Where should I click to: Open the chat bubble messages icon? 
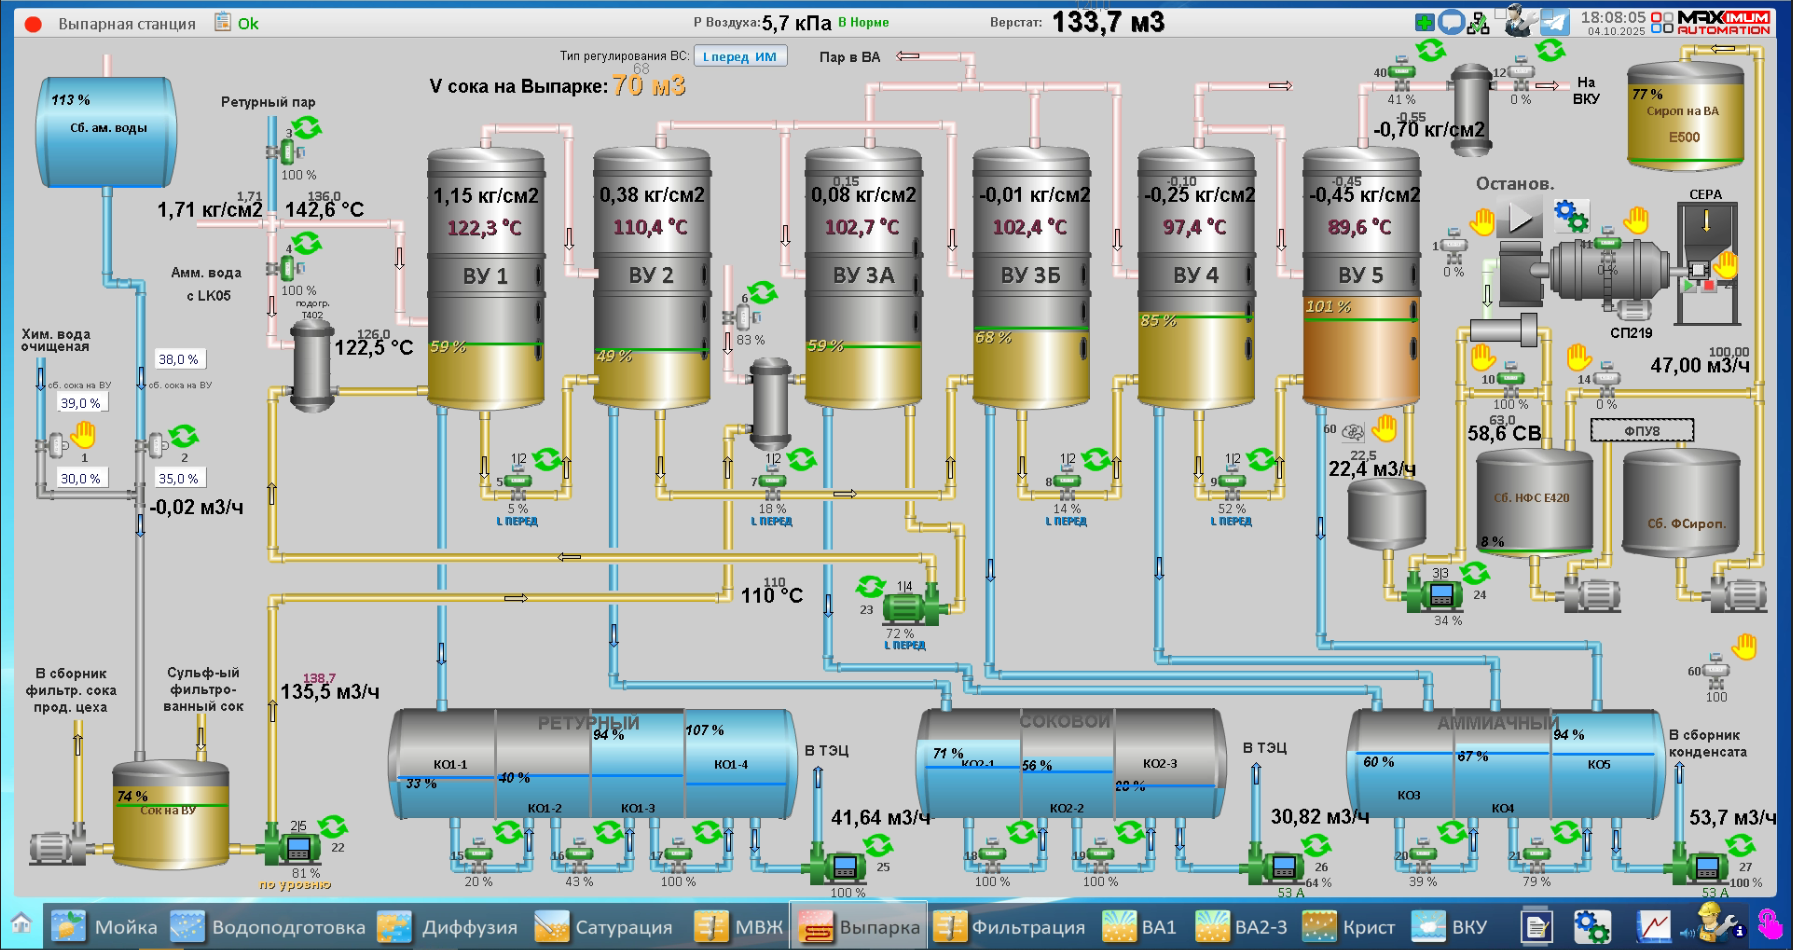[1451, 22]
